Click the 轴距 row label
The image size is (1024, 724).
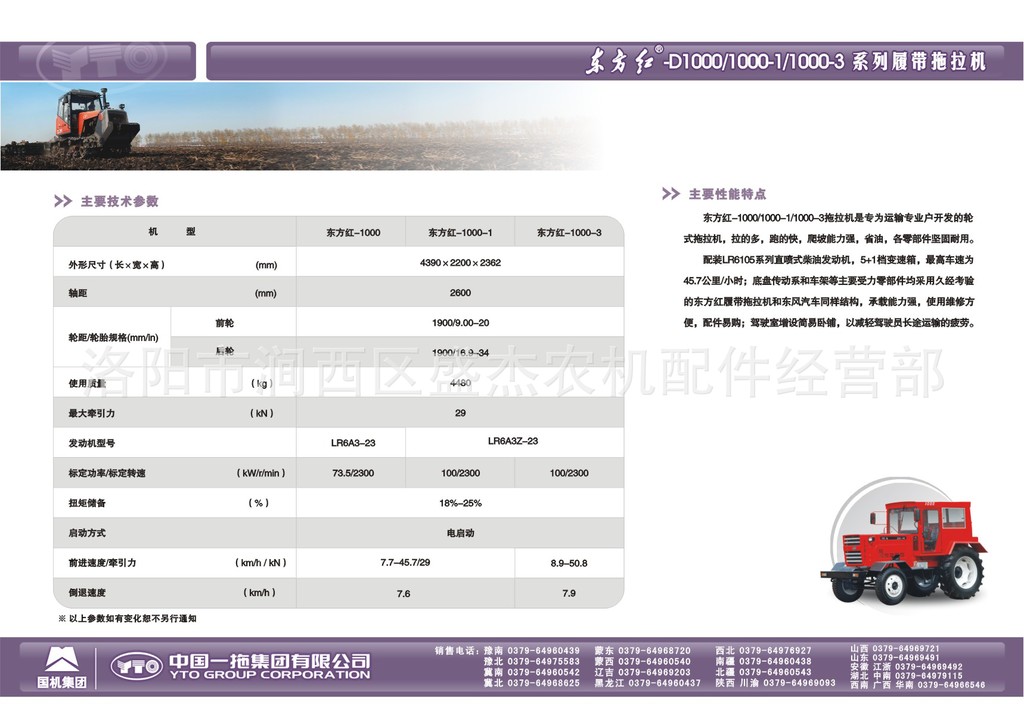[78, 293]
